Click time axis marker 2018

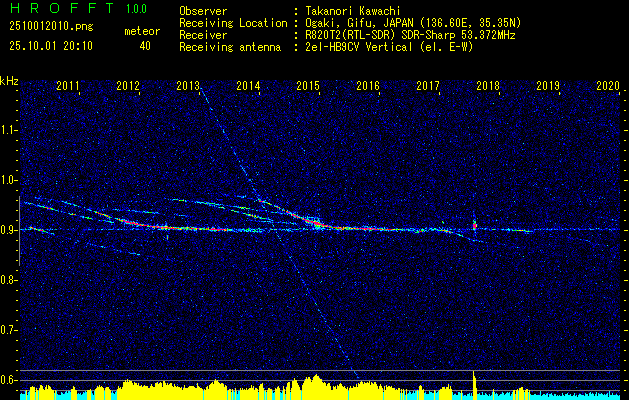[x=488, y=85]
